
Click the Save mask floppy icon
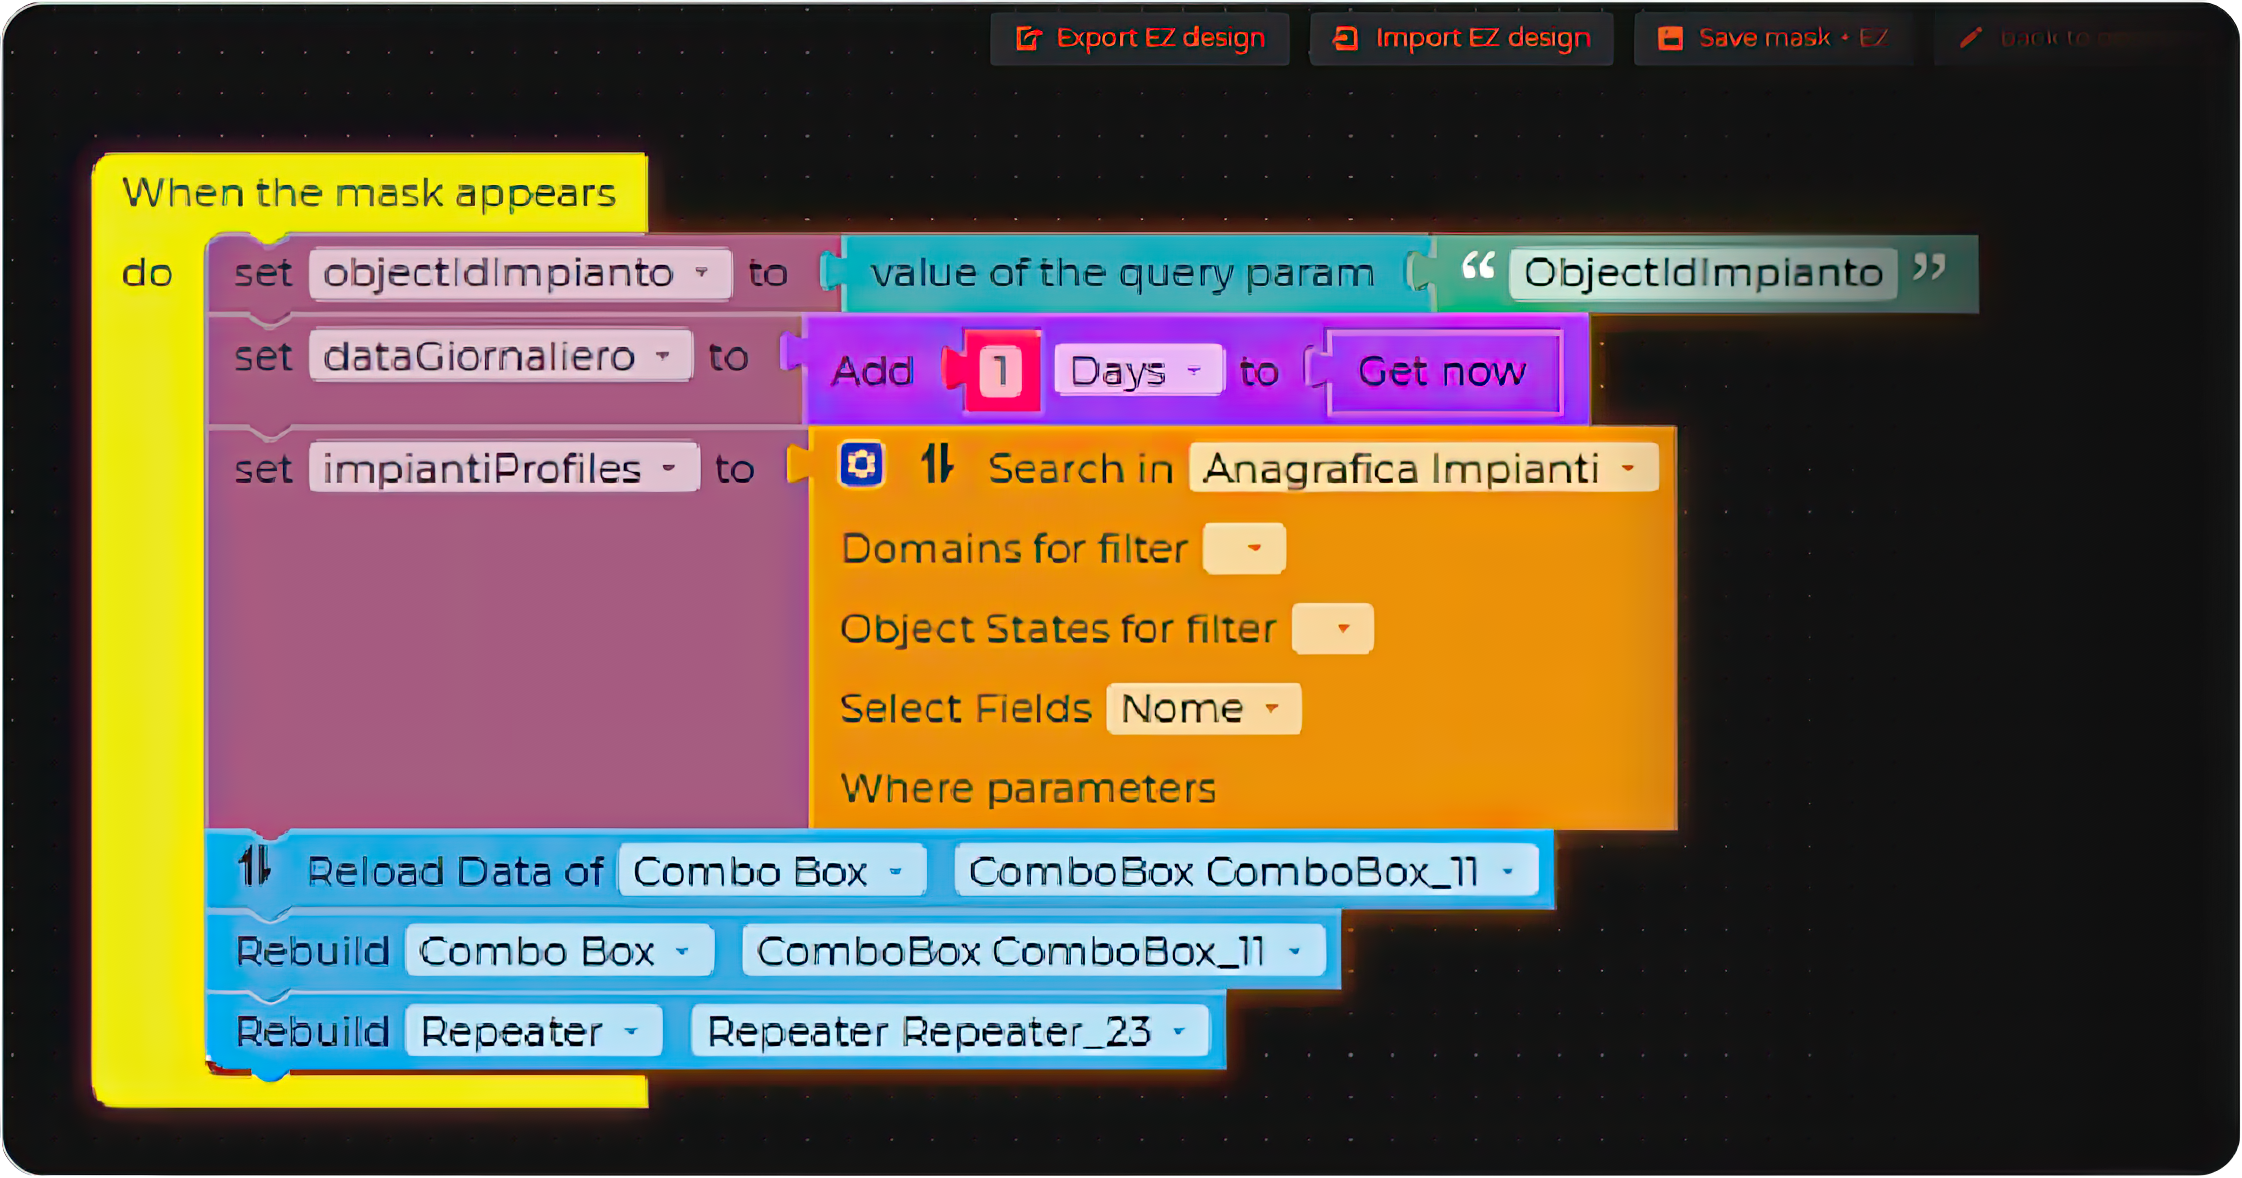(x=1670, y=38)
